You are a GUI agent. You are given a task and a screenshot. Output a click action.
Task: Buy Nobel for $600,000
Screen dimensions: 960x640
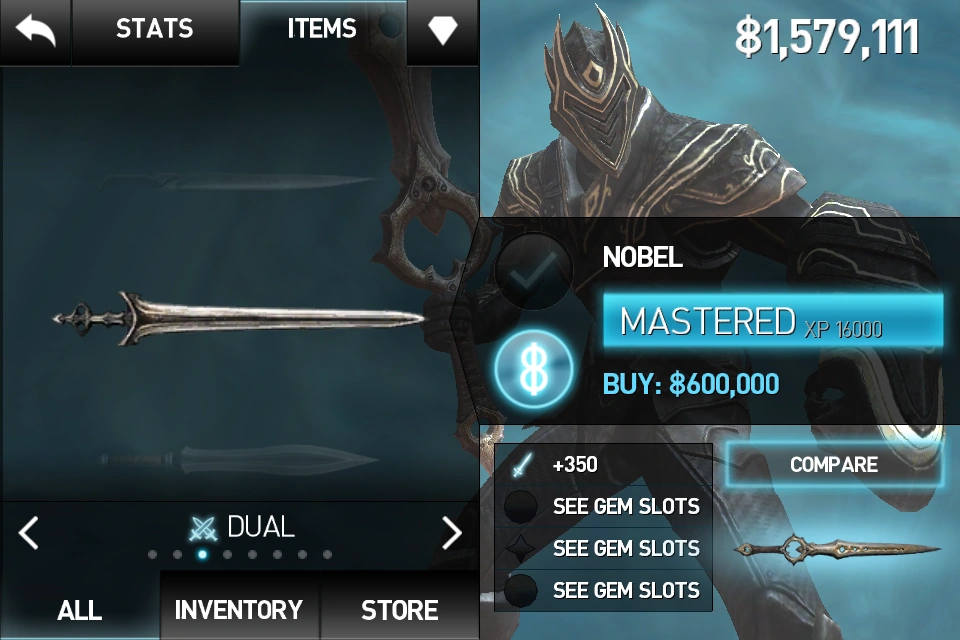point(691,385)
